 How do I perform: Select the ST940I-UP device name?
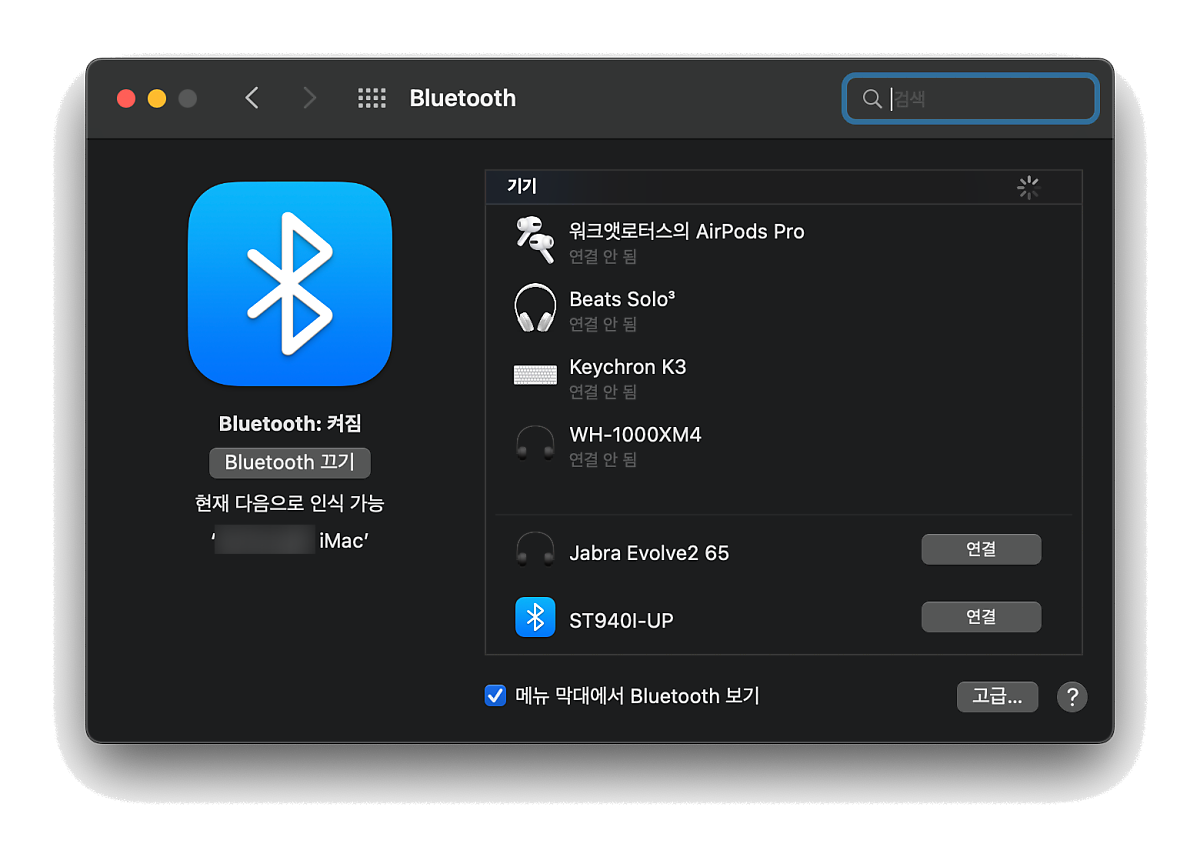tap(621, 621)
